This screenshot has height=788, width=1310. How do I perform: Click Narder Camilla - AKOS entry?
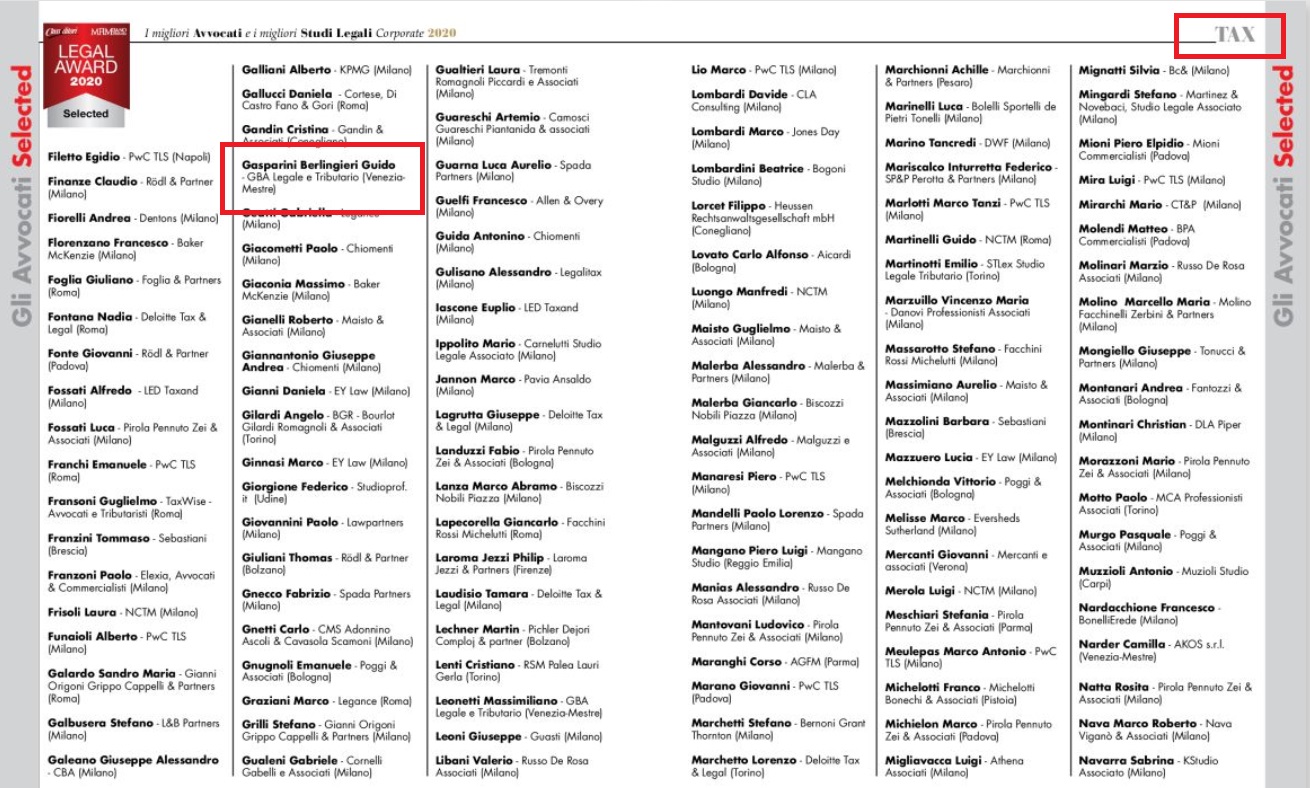(x=1152, y=651)
